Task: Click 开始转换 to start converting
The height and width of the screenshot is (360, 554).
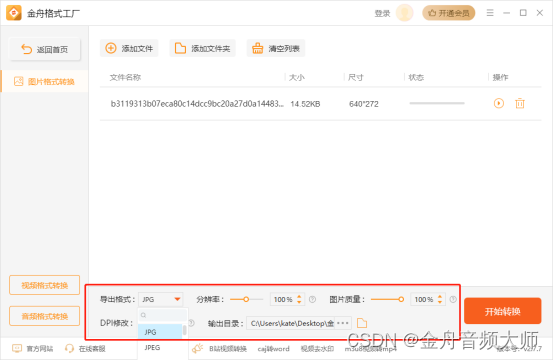Action: (502, 311)
